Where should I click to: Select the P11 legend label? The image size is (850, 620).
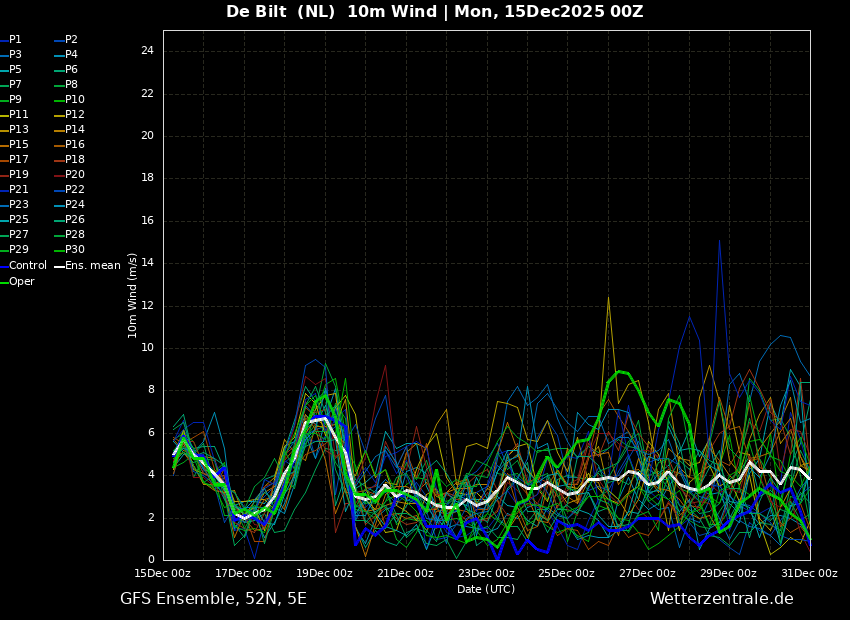pyautogui.click(x=15, y=114)
